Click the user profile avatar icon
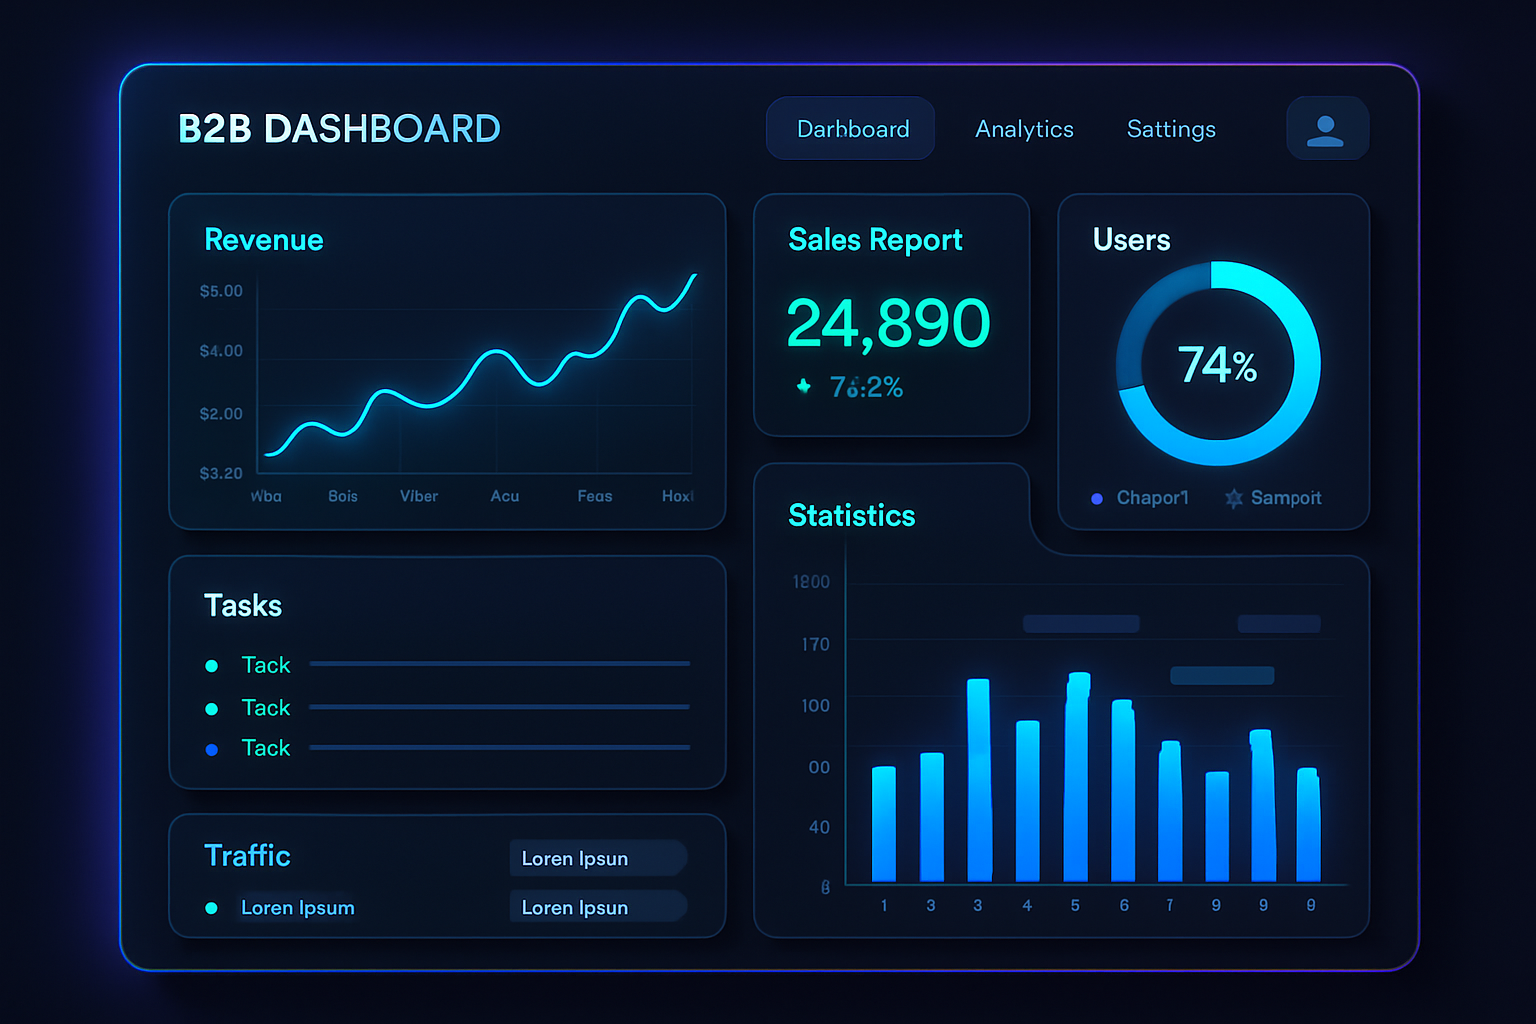The width and height of the screenshot is (1536, 1024). coord(1327,127)
